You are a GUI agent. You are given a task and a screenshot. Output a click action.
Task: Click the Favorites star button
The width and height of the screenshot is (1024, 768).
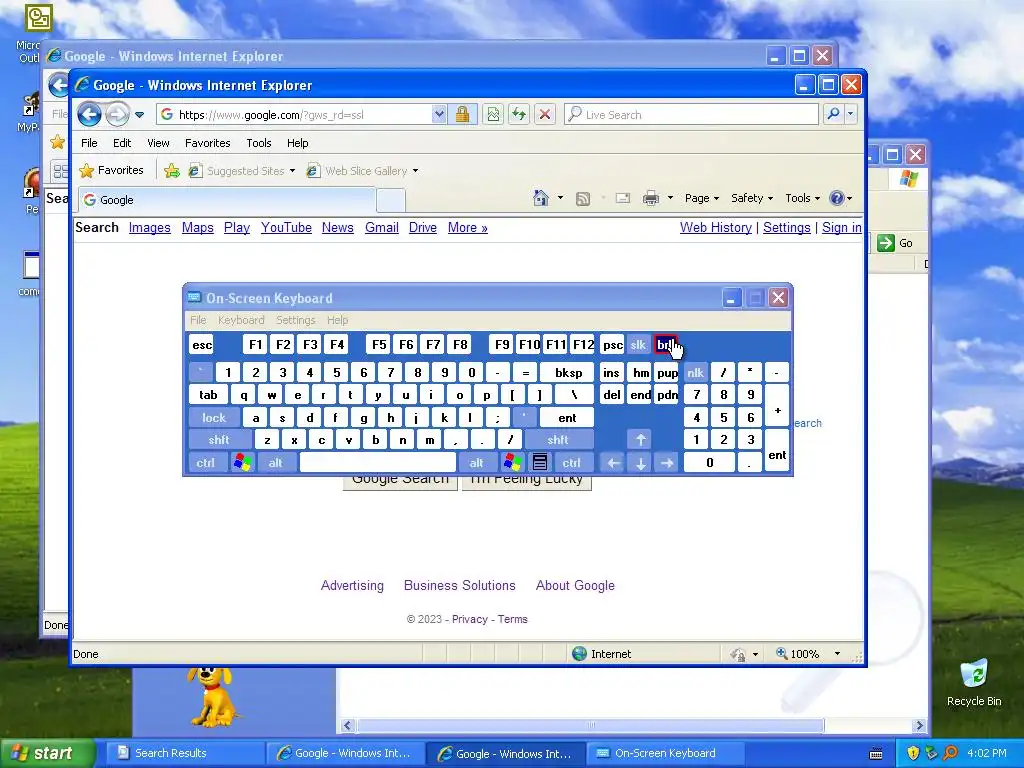pyautogui.click(x=111, y=170)
